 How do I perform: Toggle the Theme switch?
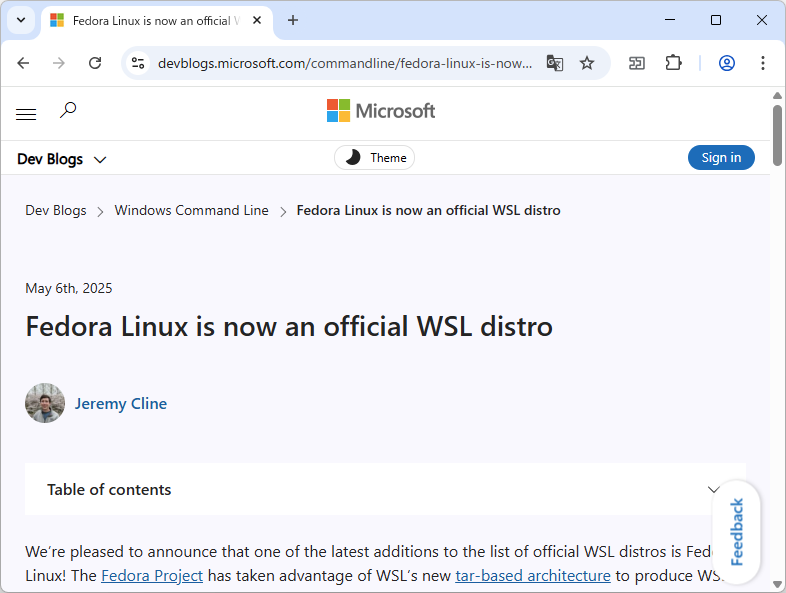tap(374, 158)
